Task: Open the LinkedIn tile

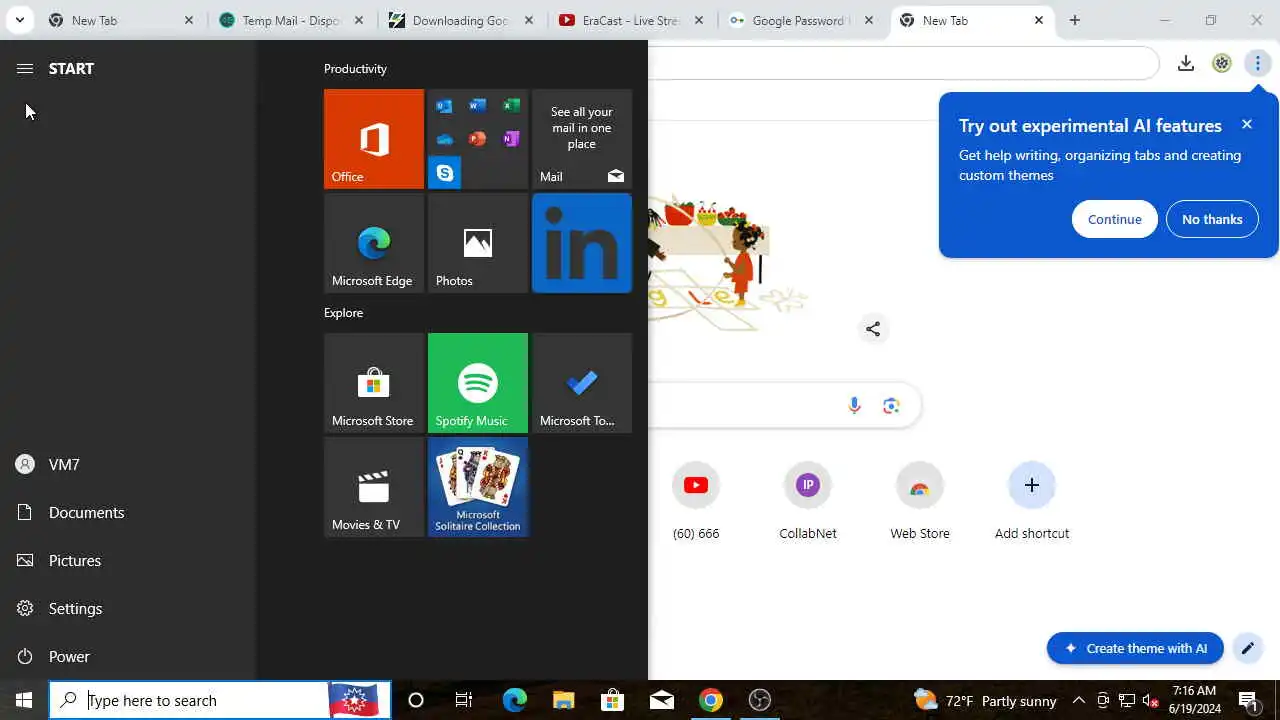Action: click(x=582, y=243)
